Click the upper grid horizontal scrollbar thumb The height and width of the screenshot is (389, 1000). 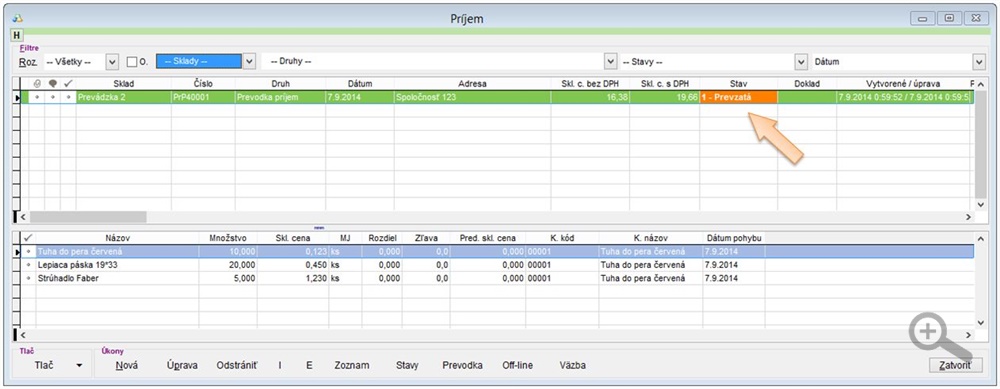[88, 217]
